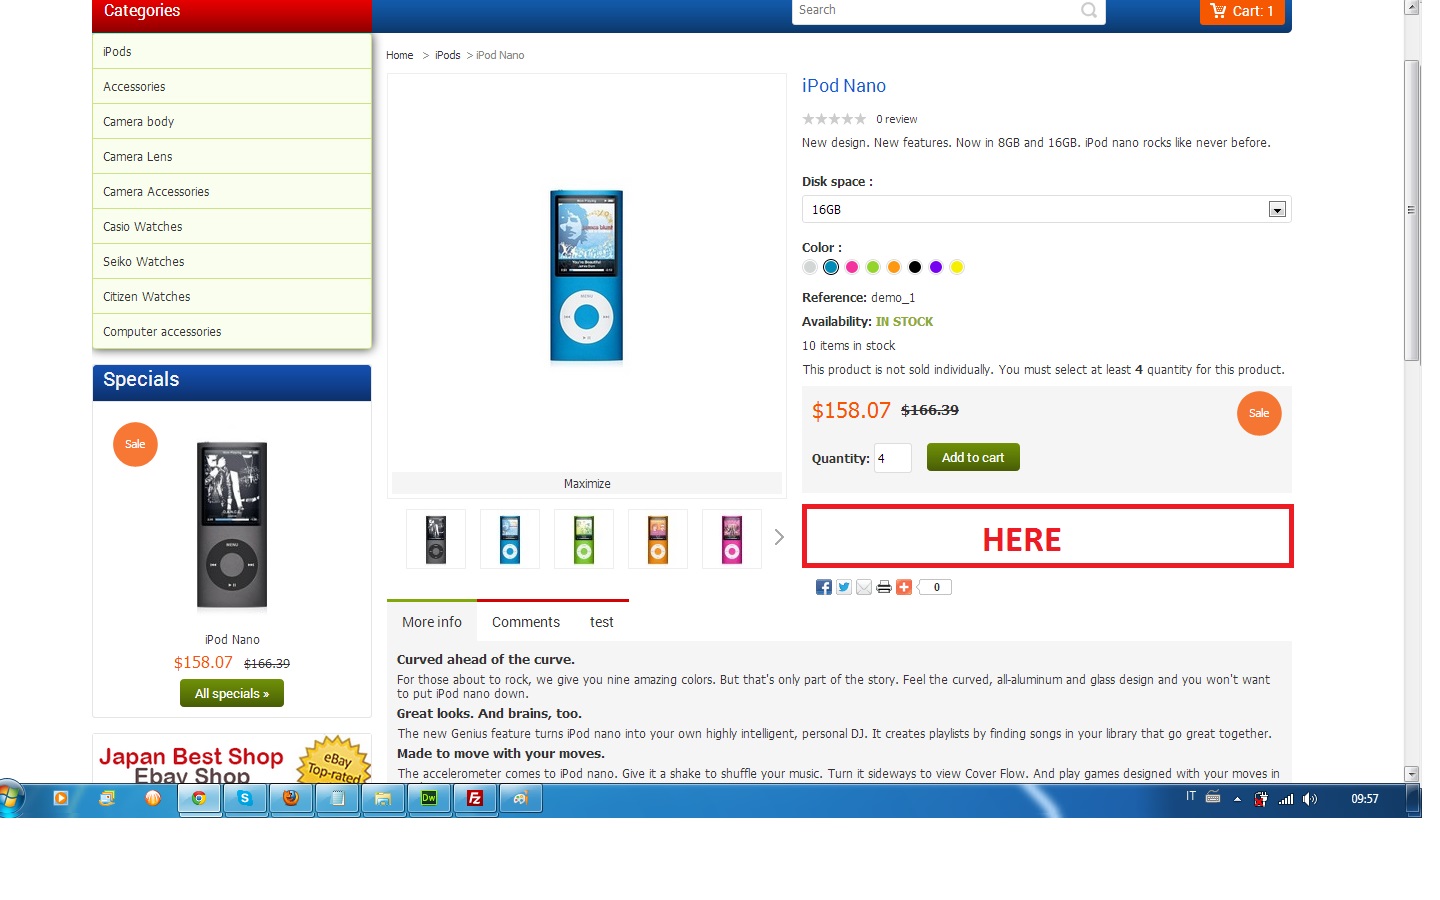This screenshot has width=1440, height=900.
Task: Select the black color swatch
Action: click(915, 267)
